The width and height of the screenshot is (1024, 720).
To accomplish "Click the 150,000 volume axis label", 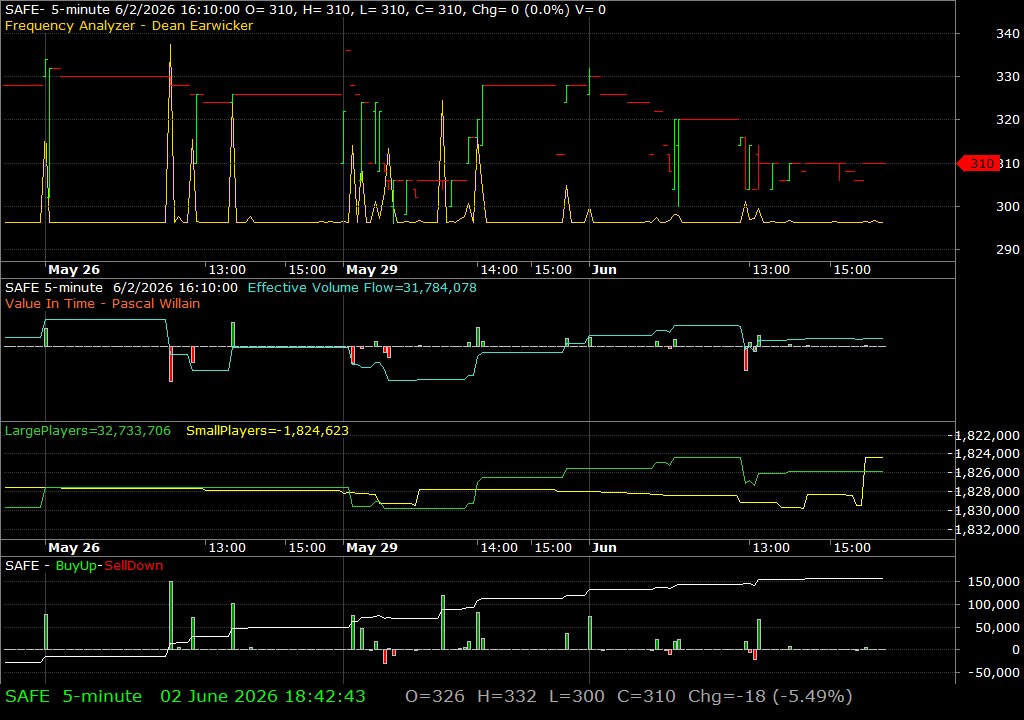I will pyautogui.click(x=993, y=581).
